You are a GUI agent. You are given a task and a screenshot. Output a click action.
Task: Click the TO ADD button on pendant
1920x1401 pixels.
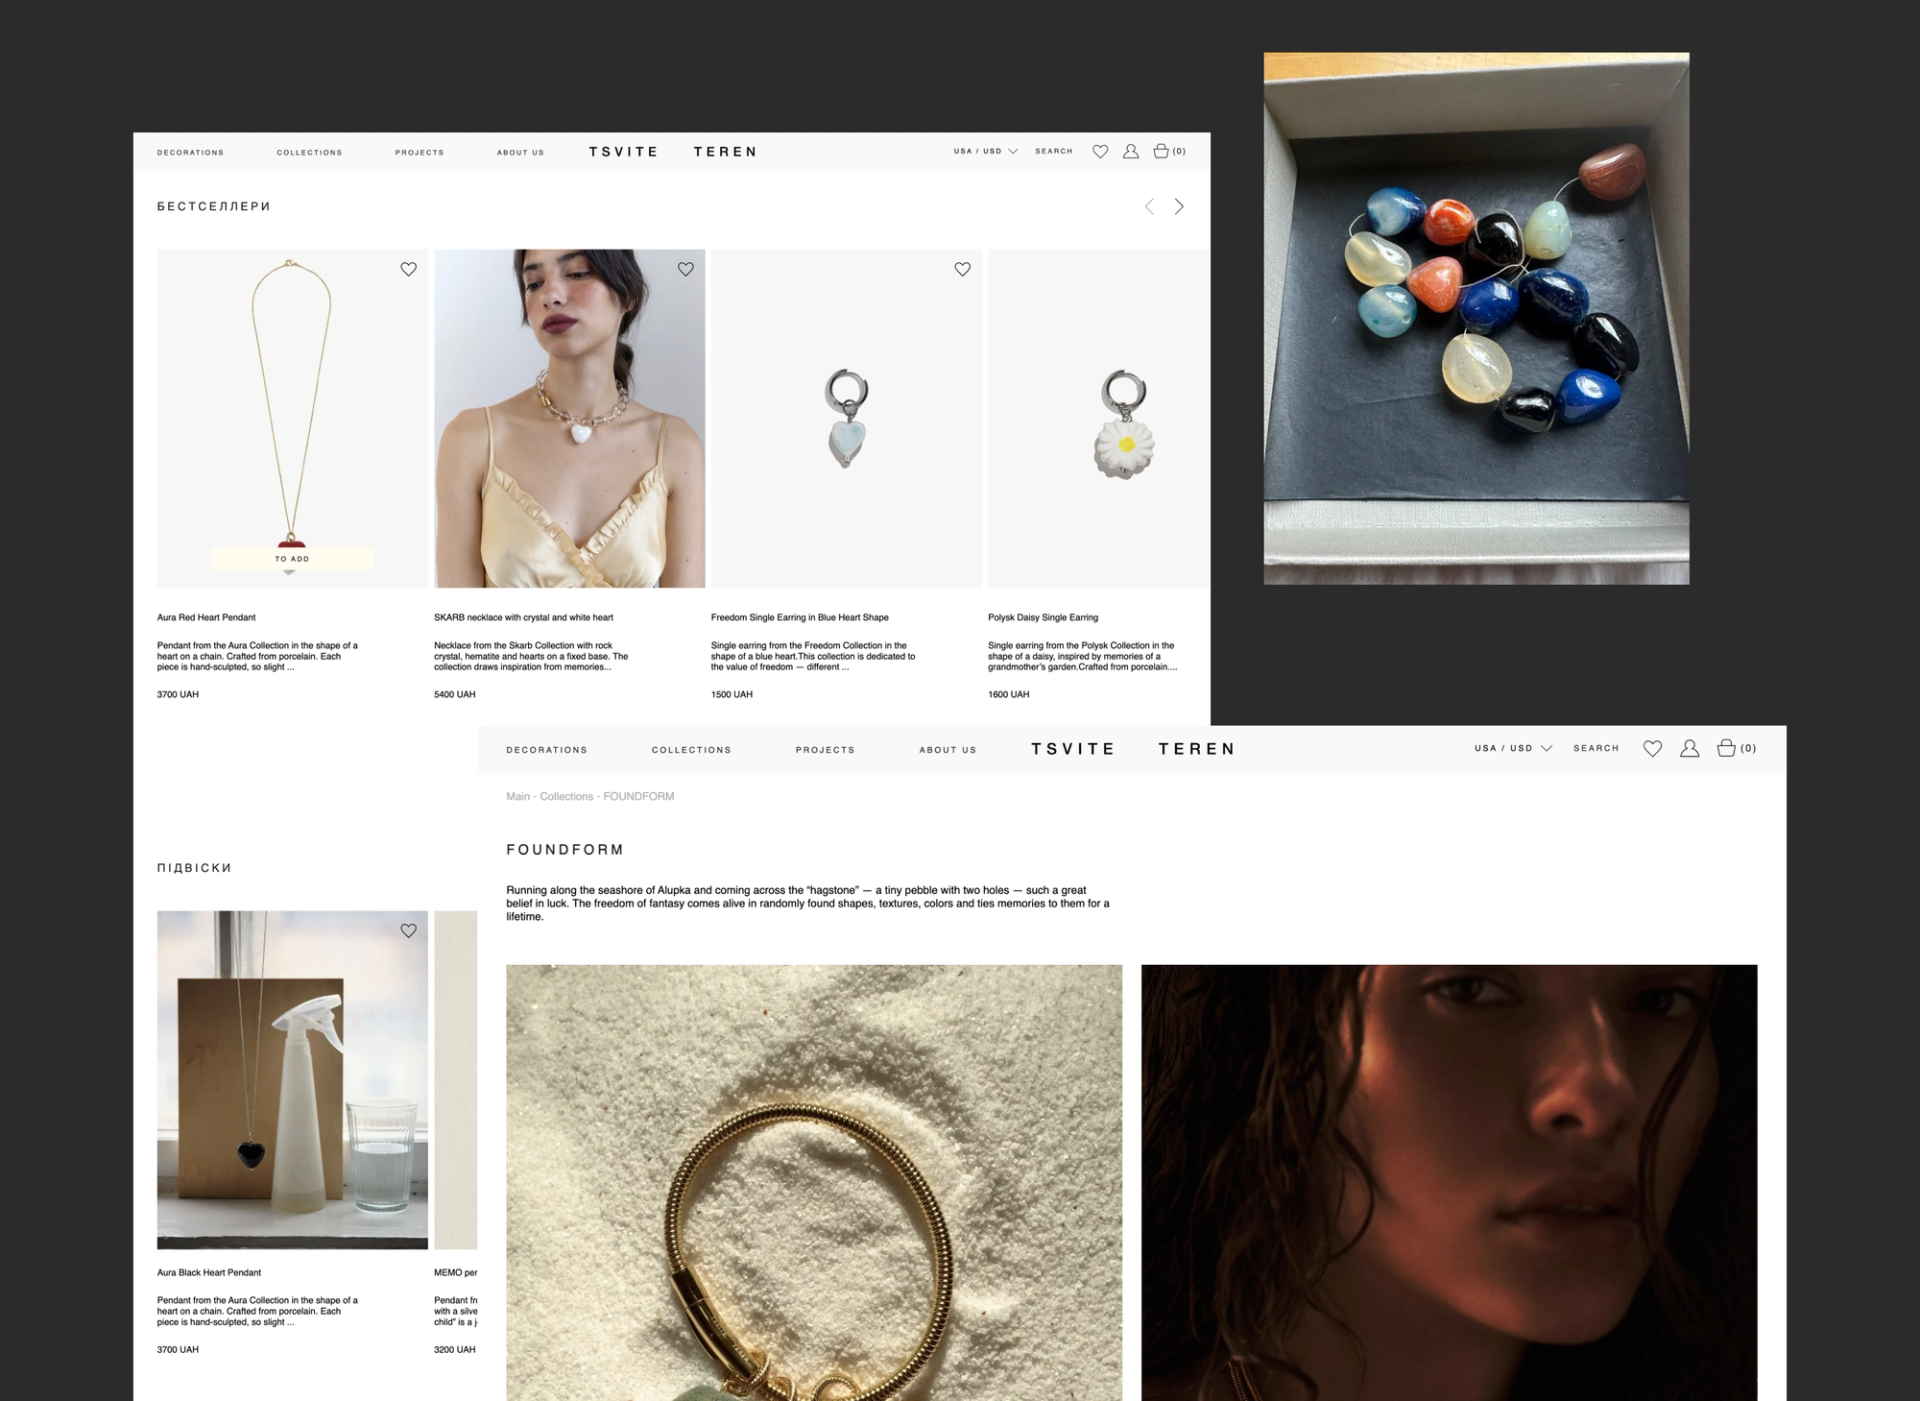click(292, 559)
